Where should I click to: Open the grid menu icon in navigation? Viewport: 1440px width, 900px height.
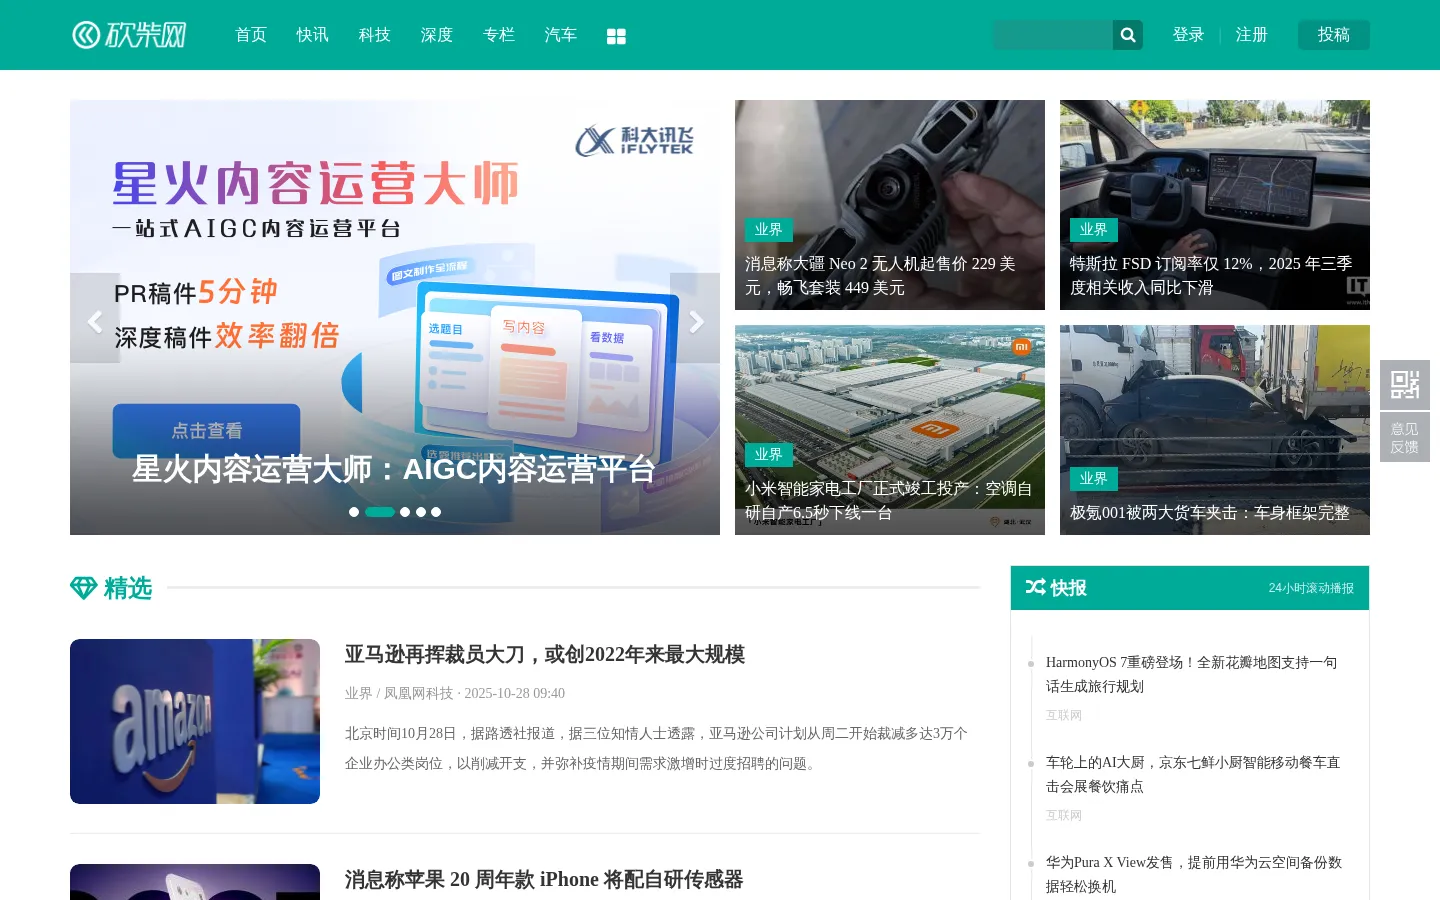[x=616, y=36]
